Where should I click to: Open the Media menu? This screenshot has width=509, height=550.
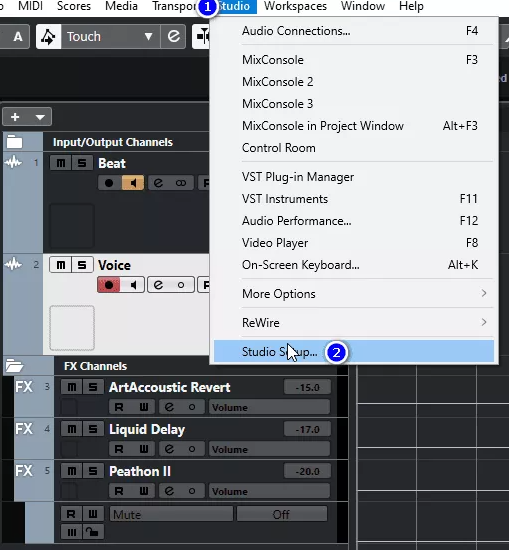pyautogui.click(x=121, y=6)
